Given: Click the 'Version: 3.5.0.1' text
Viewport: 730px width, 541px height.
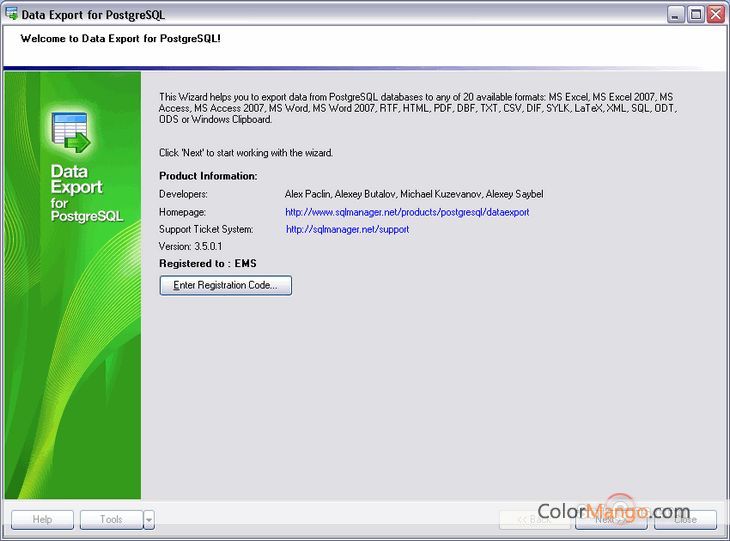Looking at the screenshot, I should click(190, 246).
